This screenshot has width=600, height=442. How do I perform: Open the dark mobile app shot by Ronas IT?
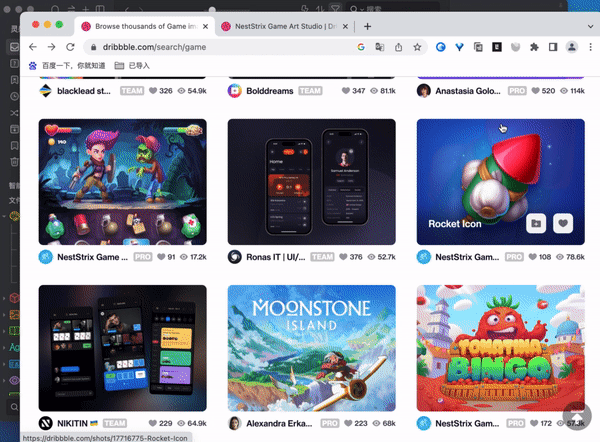(311, 182)
